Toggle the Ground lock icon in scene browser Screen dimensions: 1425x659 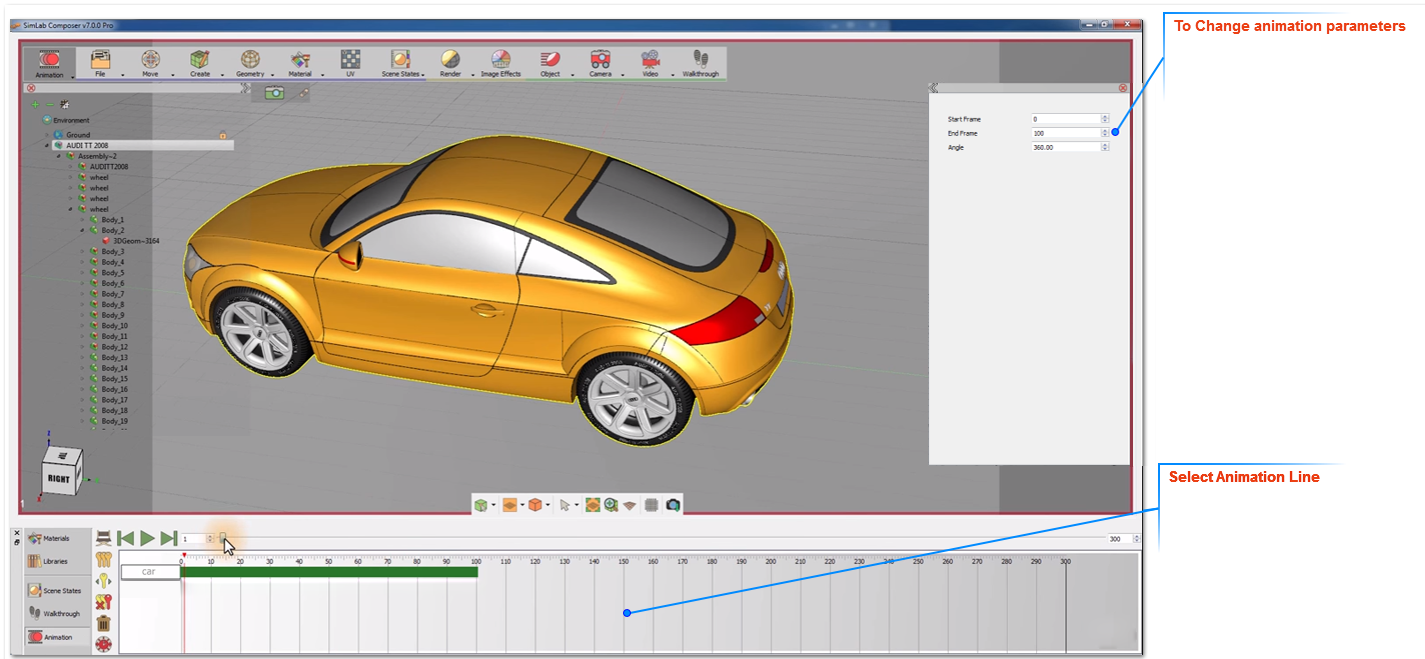[222, 135]
